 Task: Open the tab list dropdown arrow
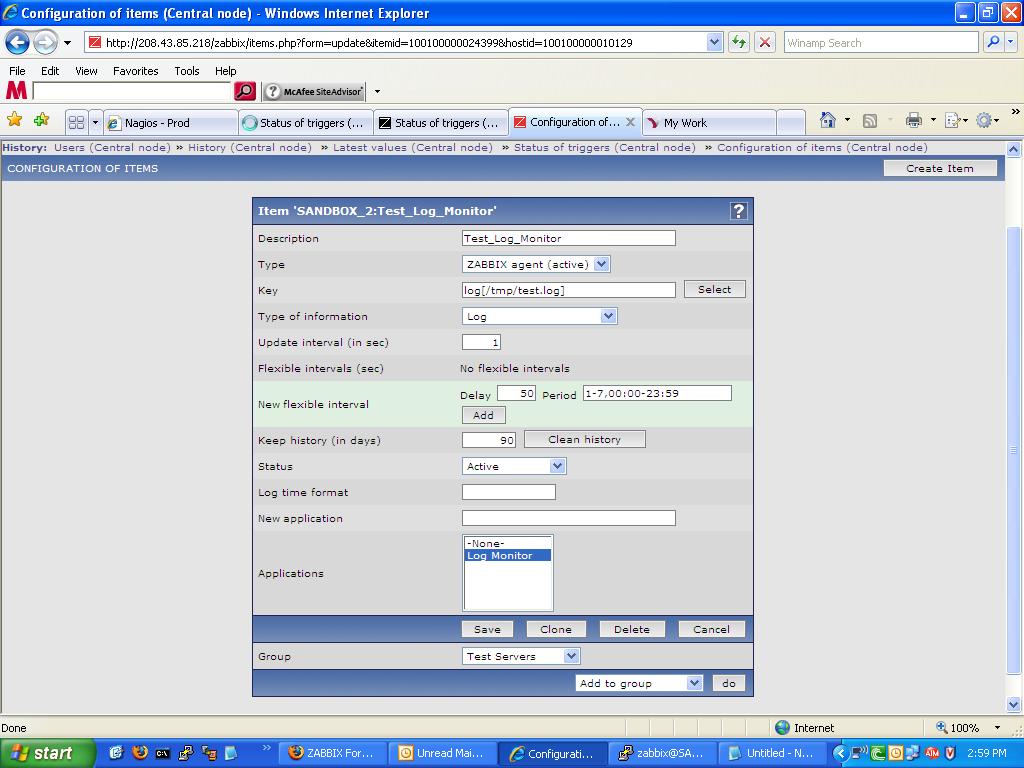coord(95,122)
